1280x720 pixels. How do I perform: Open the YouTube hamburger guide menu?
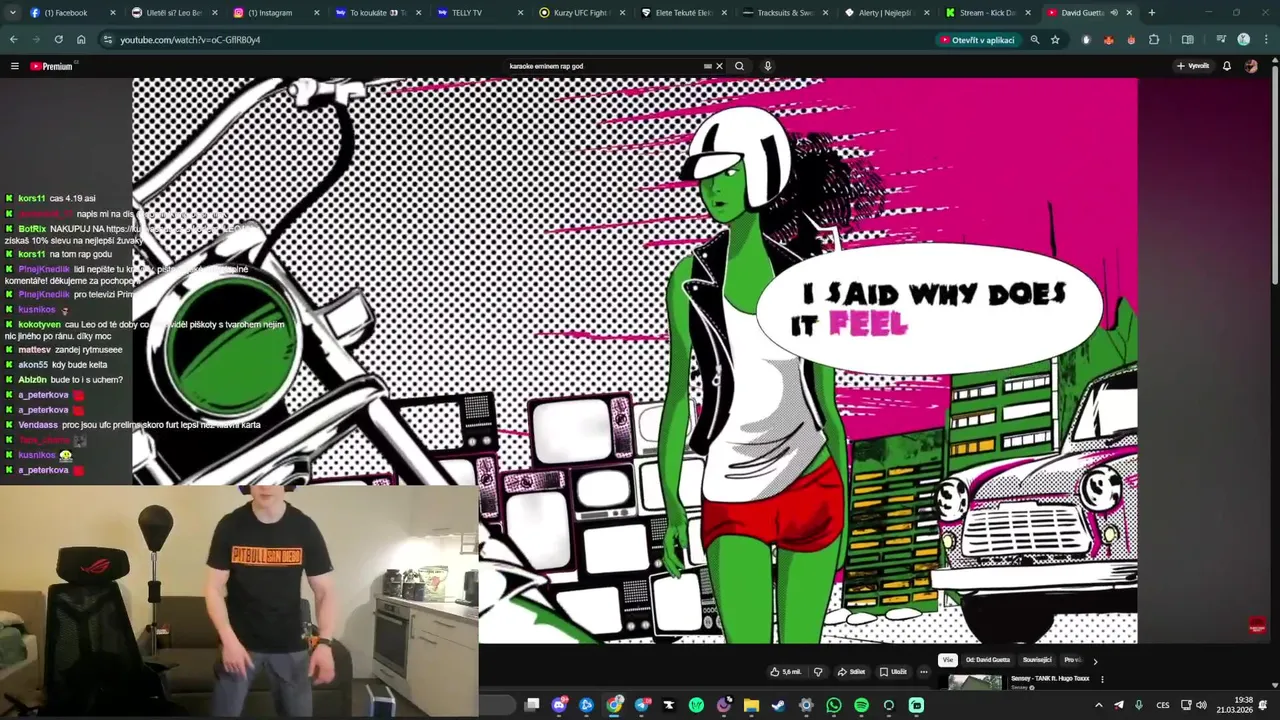pos(15,66)
